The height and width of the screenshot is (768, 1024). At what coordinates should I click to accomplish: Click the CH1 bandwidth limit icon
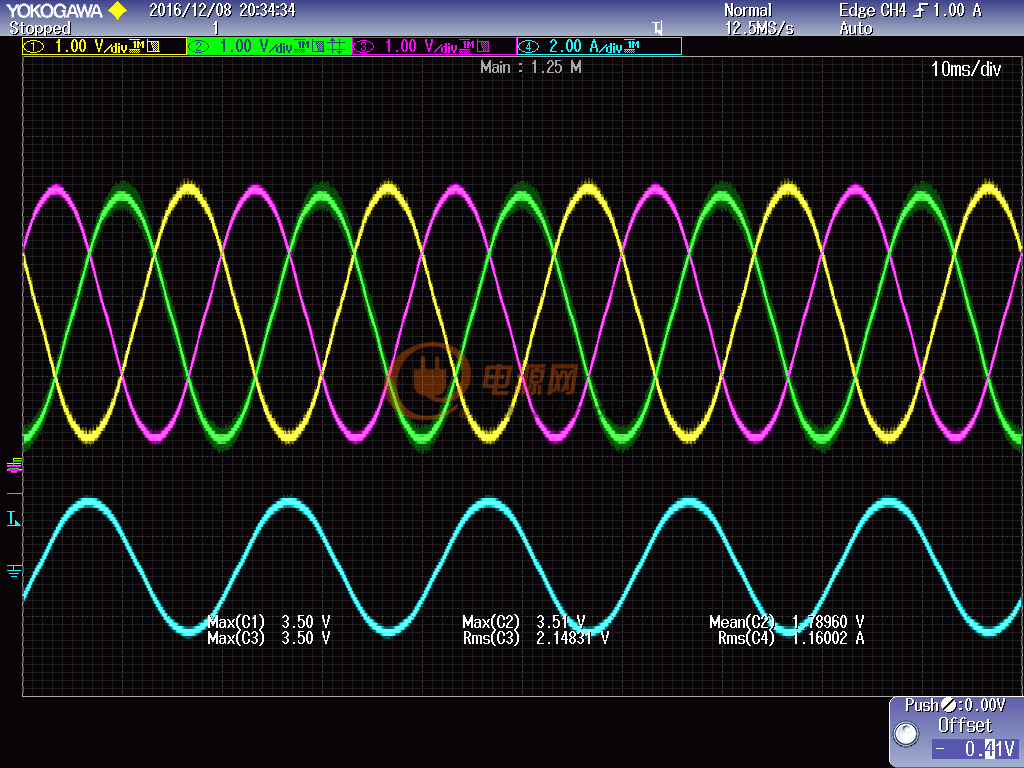153,46
